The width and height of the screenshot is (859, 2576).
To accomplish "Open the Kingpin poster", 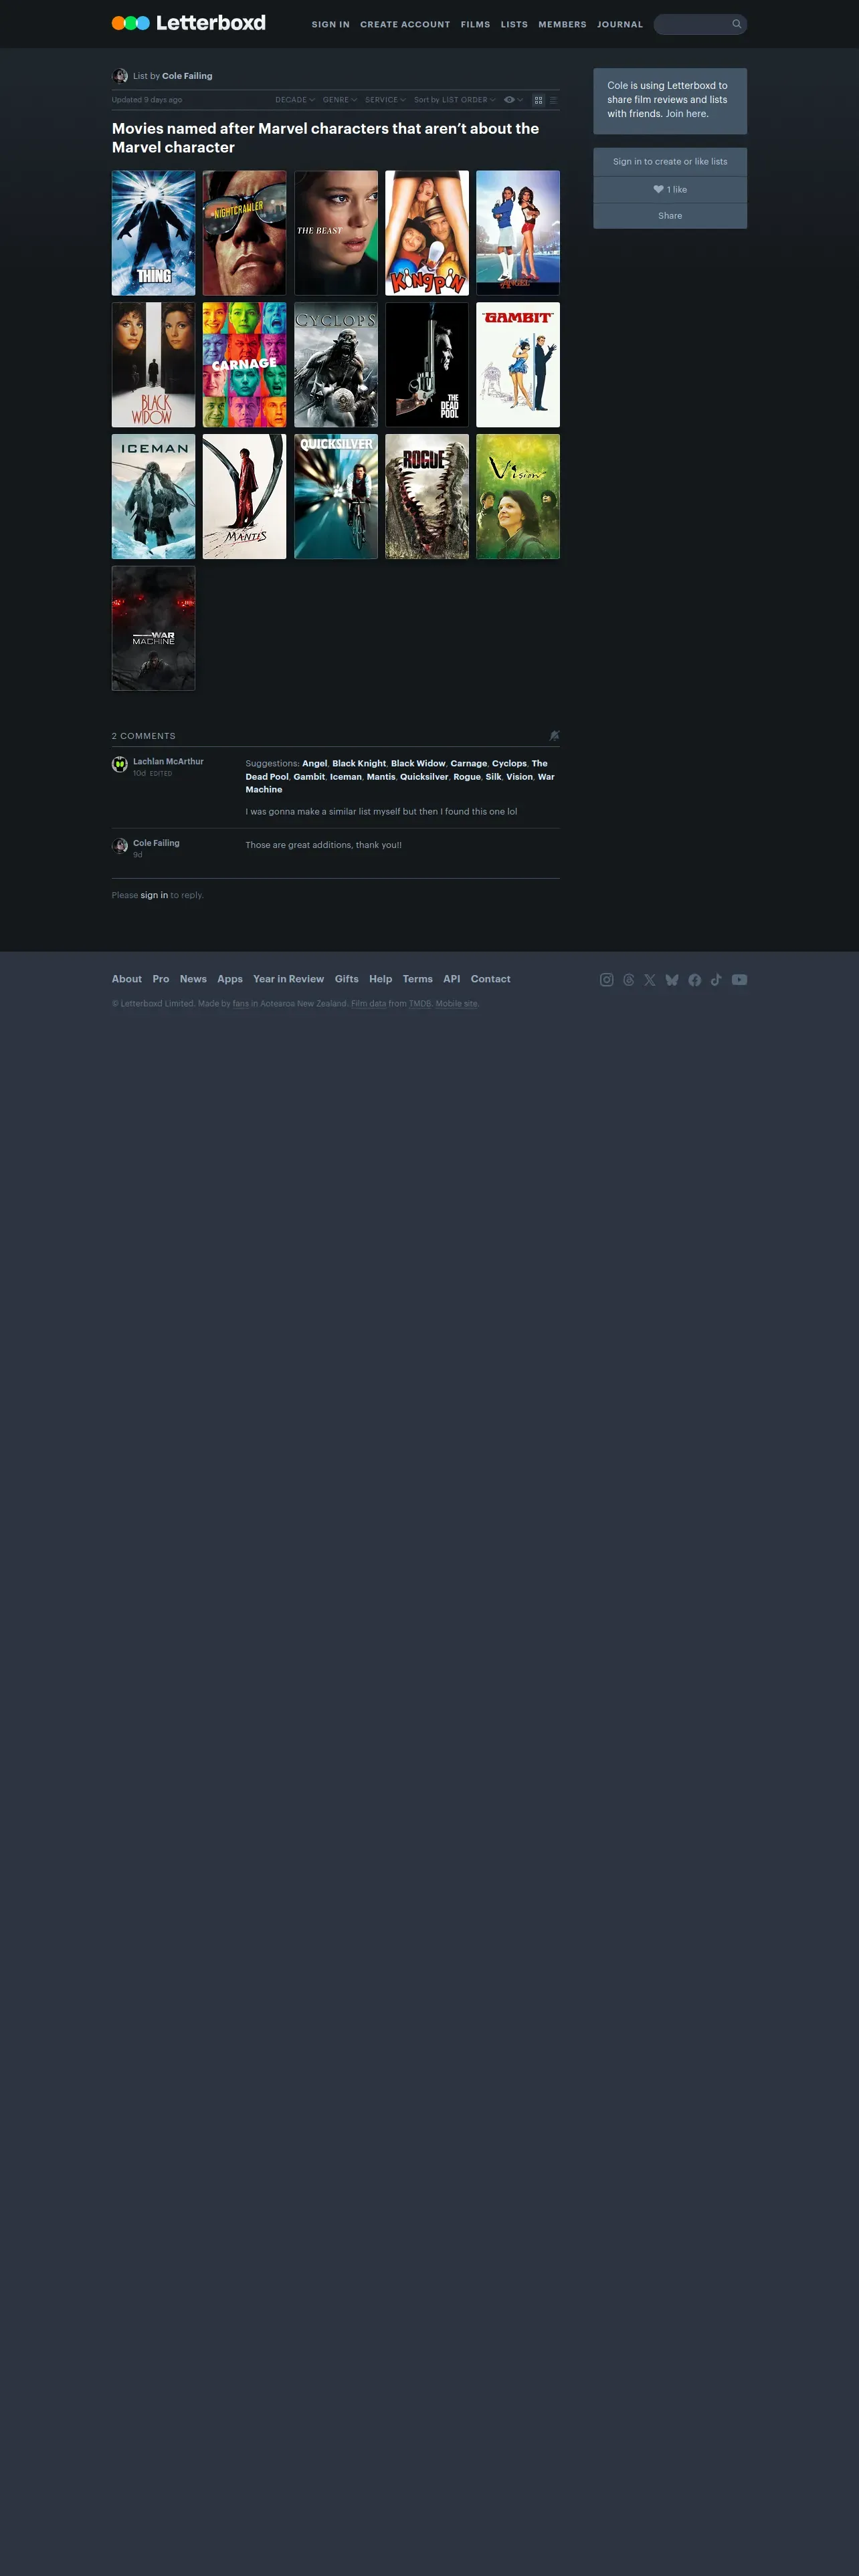I will [x=427, y=233].
